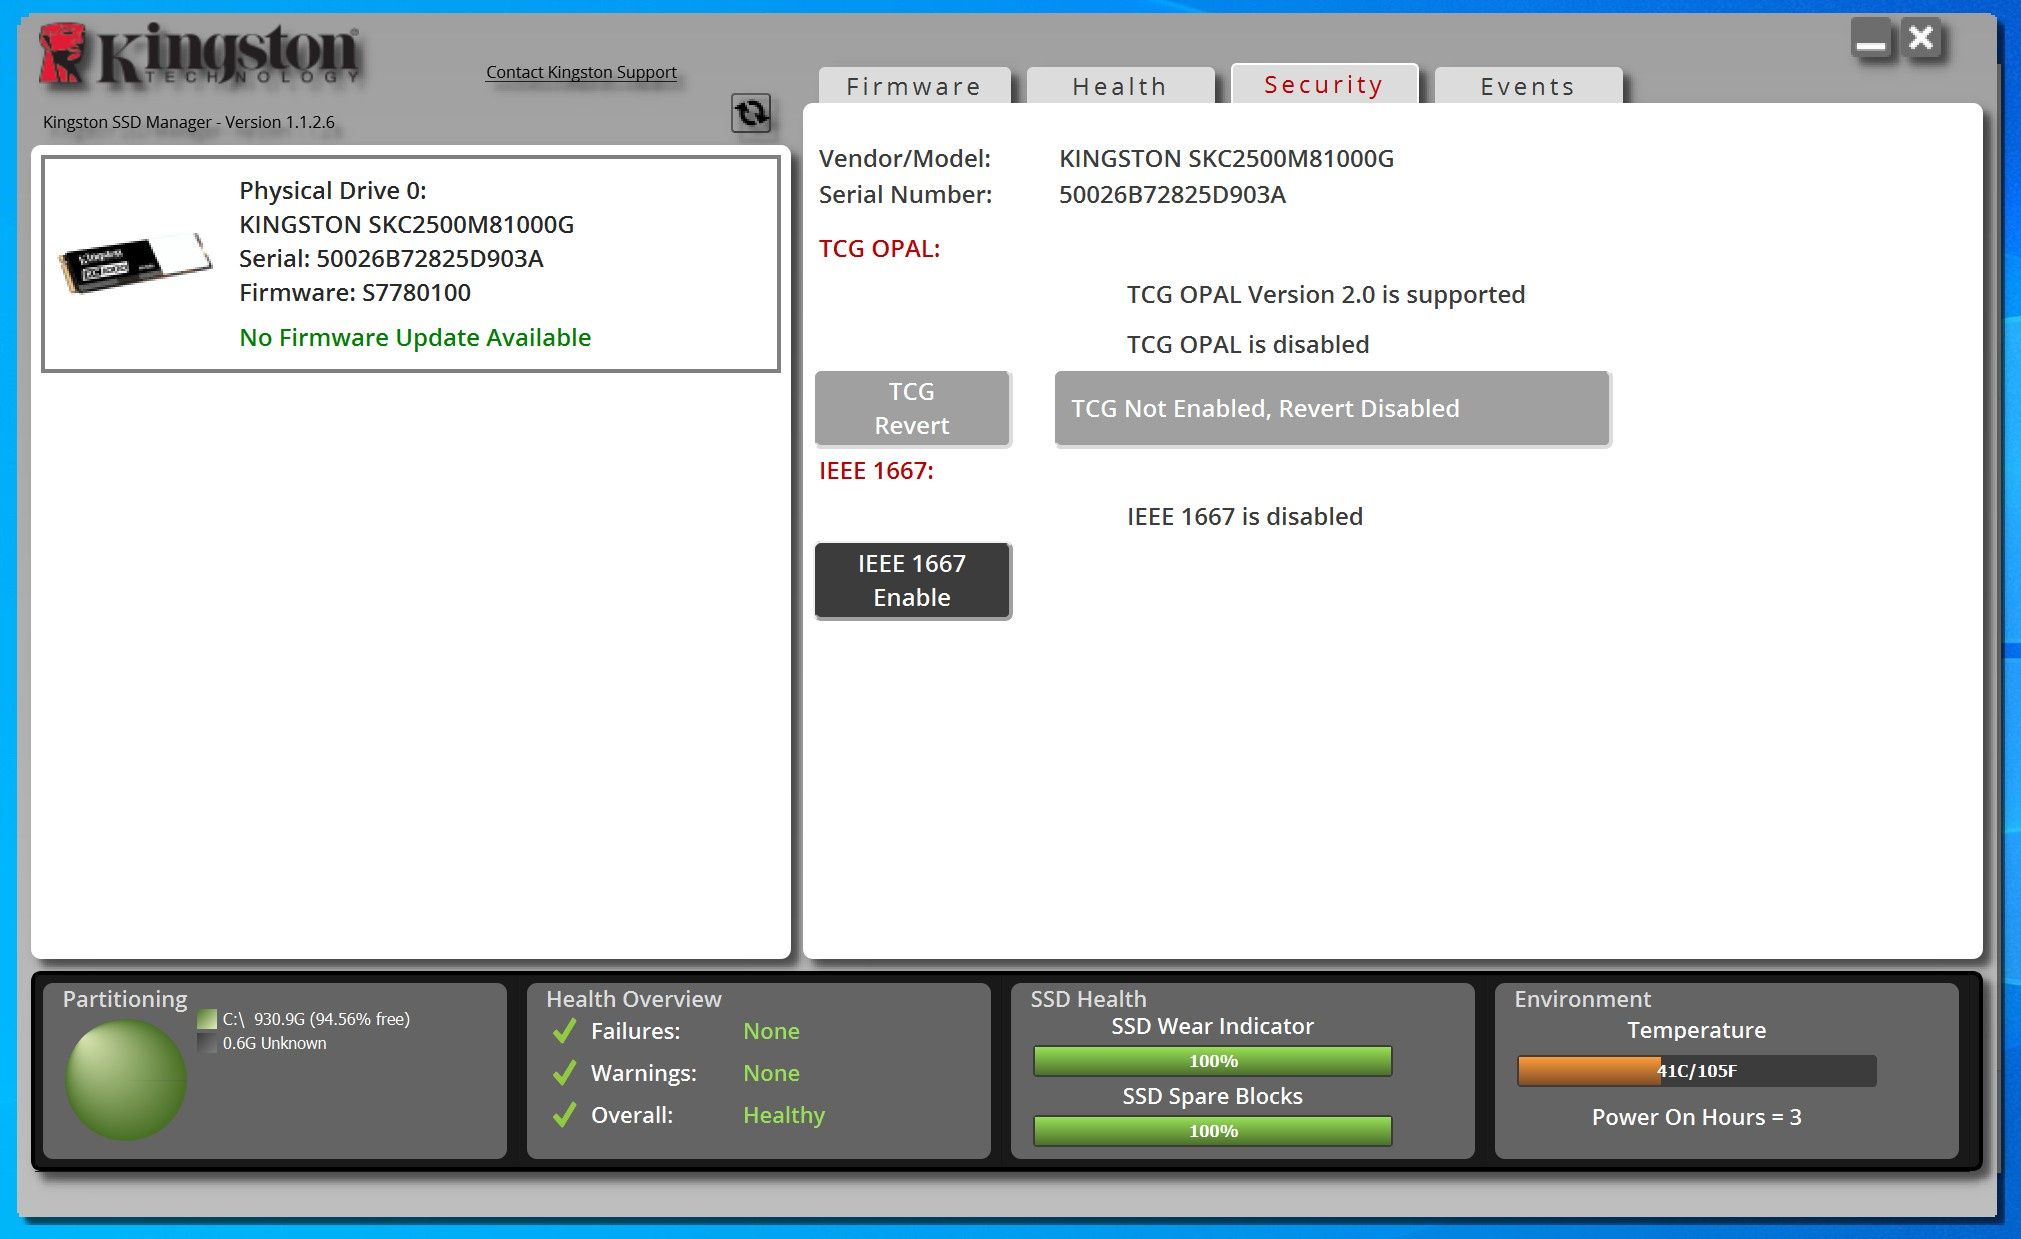Click the 'Healthy' overall status value
Viewport: 2021px width, 1239px height.
tap(784, 1115)
